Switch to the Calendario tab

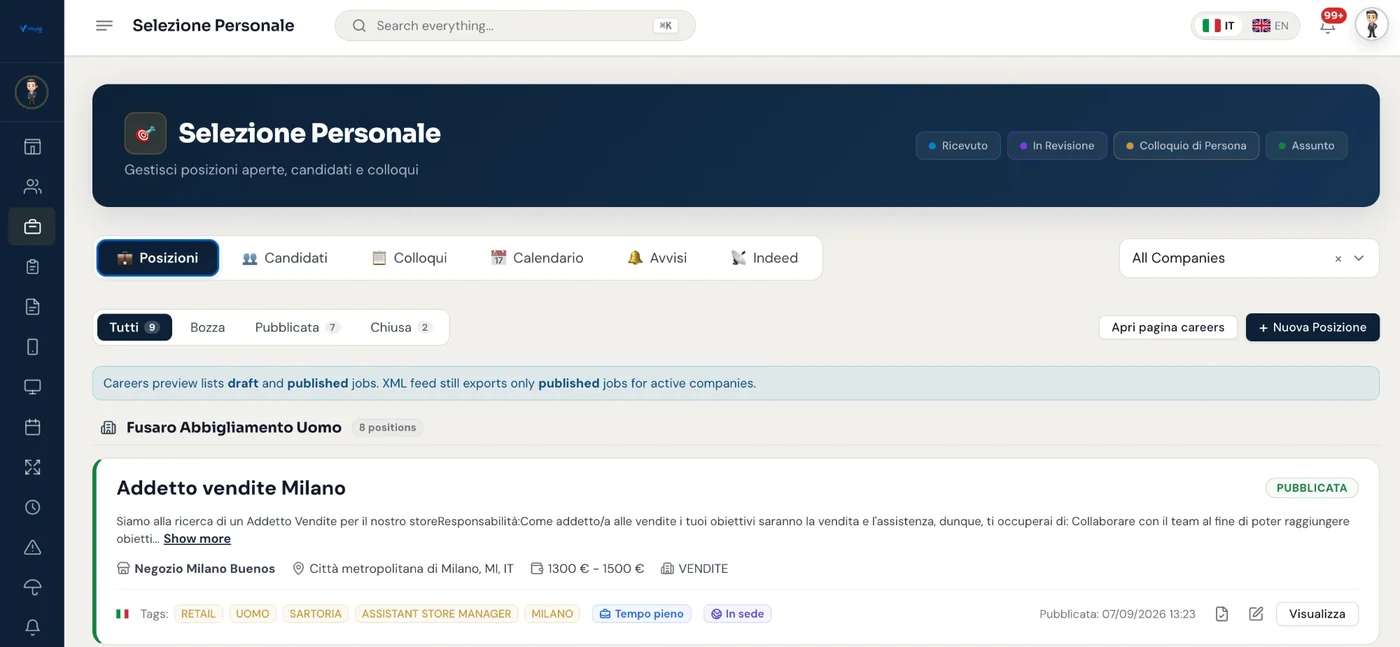537,258
